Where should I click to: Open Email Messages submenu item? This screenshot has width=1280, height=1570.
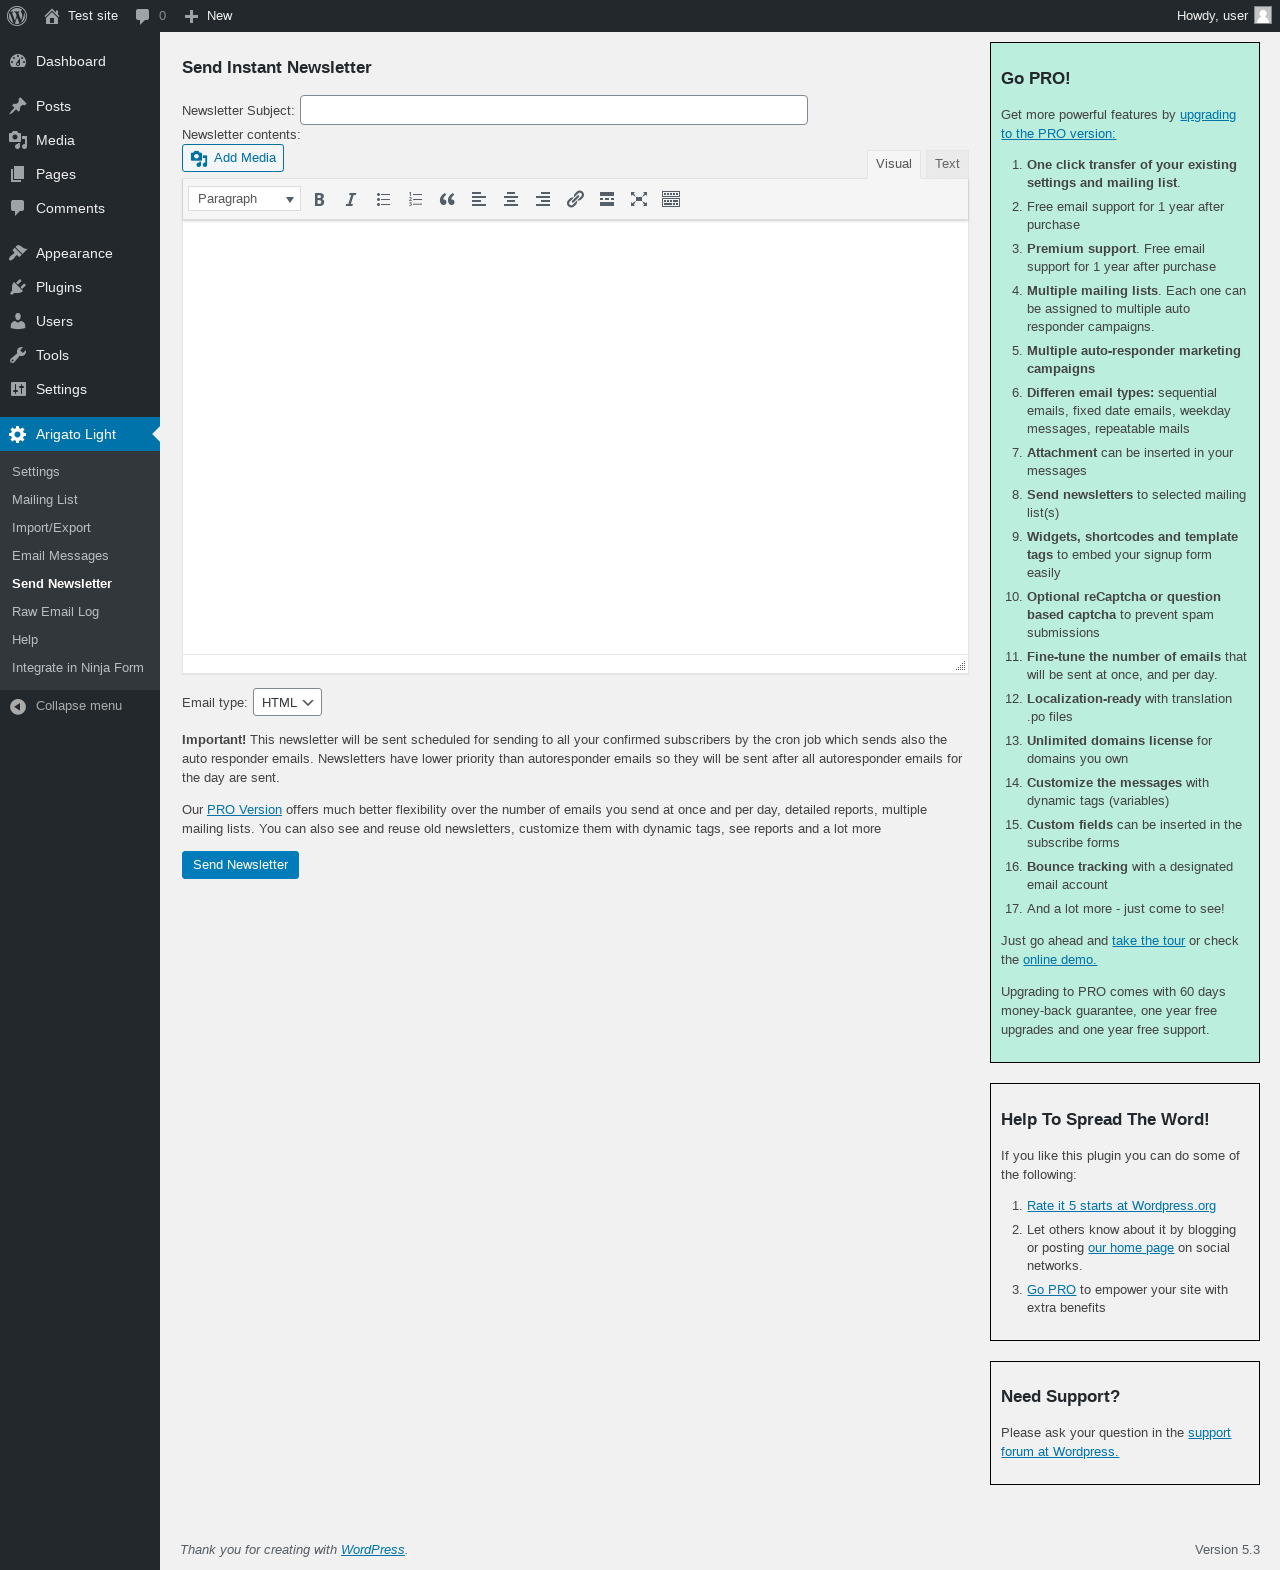(x=60, y=556)
